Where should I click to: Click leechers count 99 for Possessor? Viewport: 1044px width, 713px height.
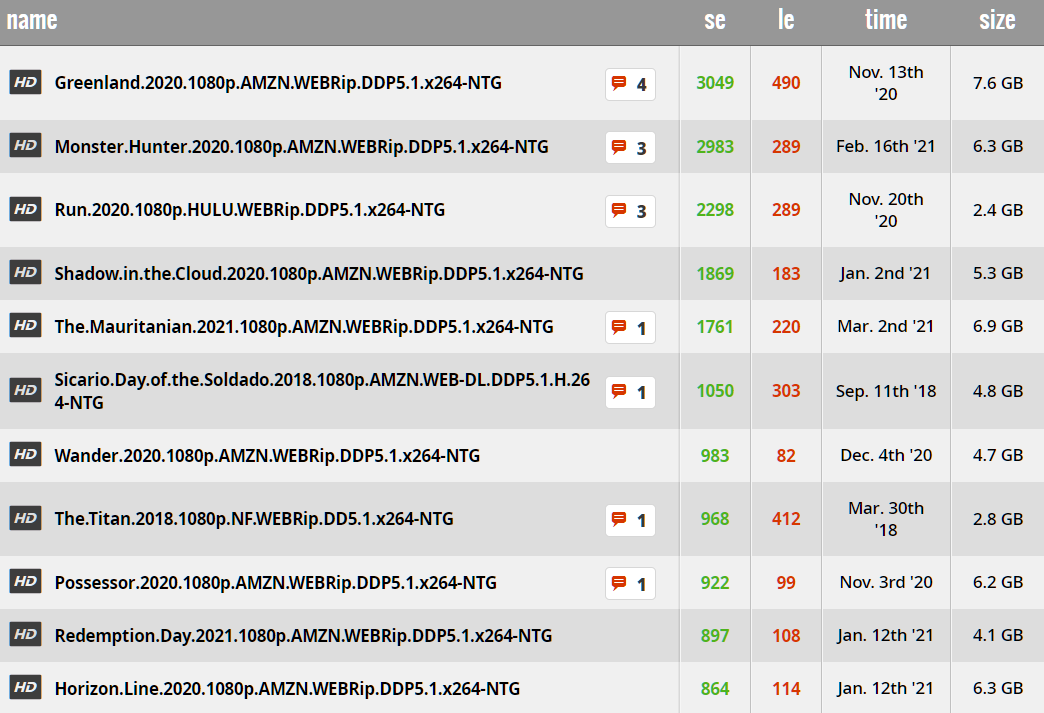(x=786, y=583)
